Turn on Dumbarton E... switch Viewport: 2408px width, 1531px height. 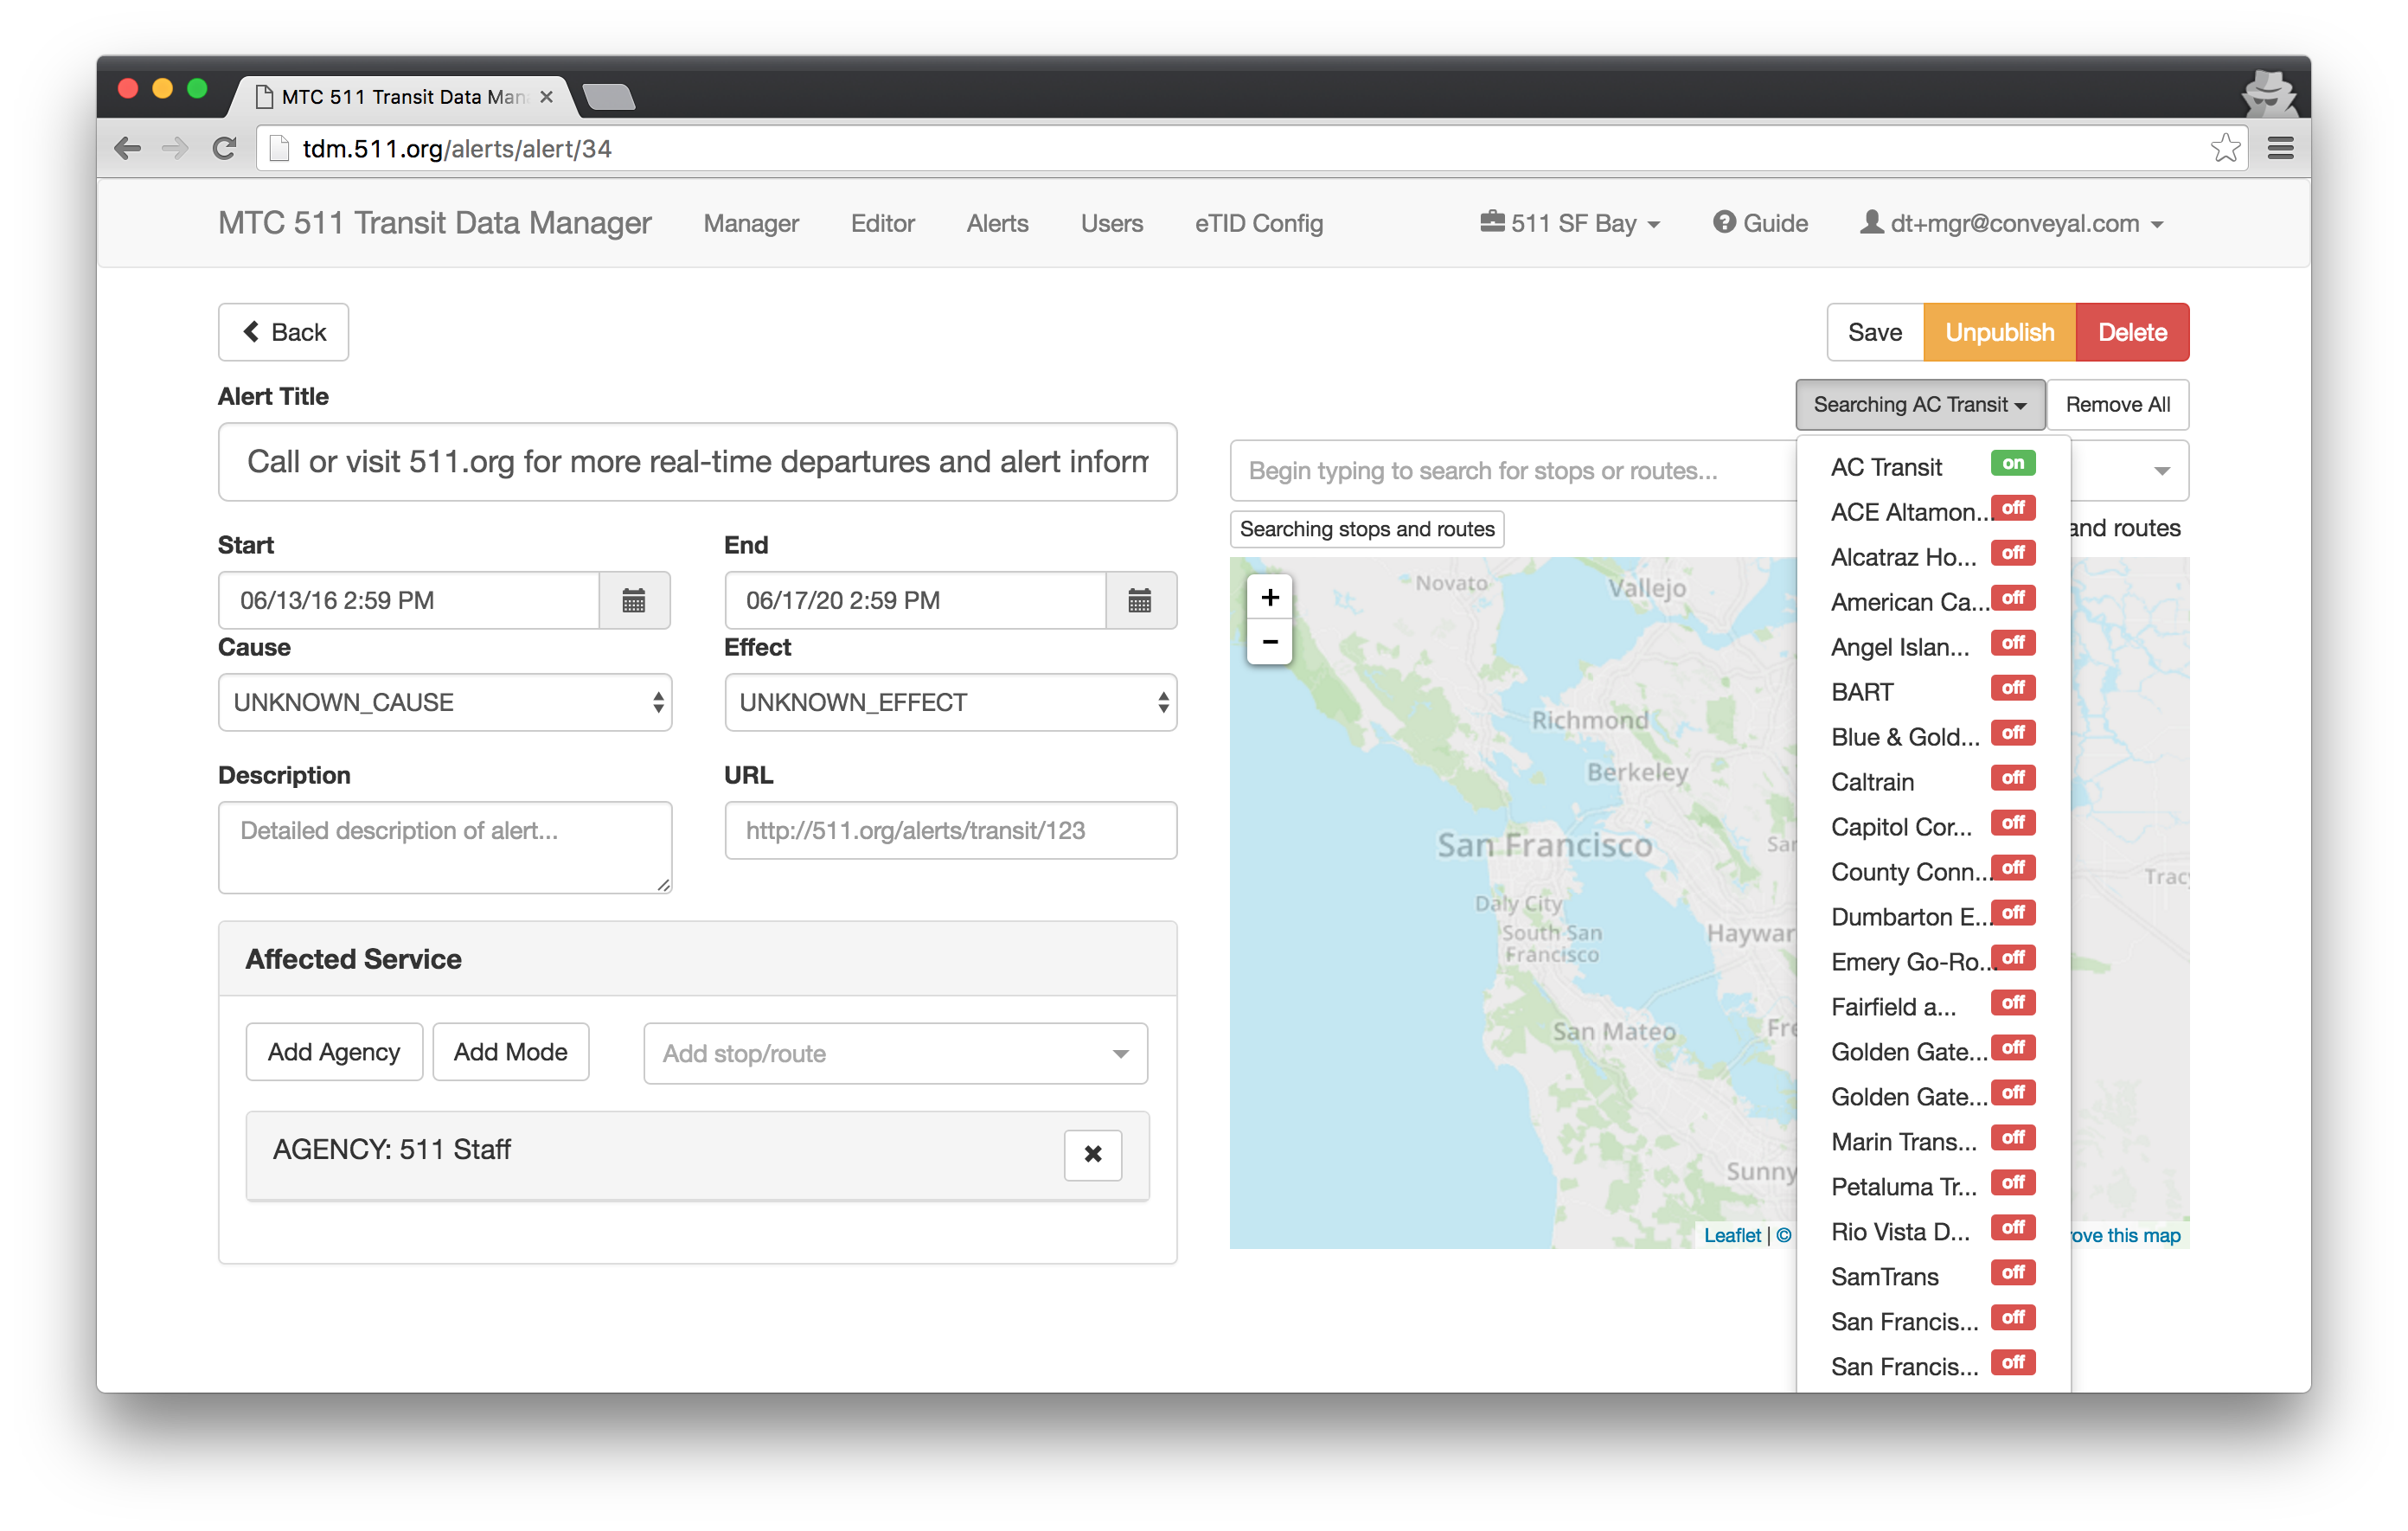tap(2013, 913)
